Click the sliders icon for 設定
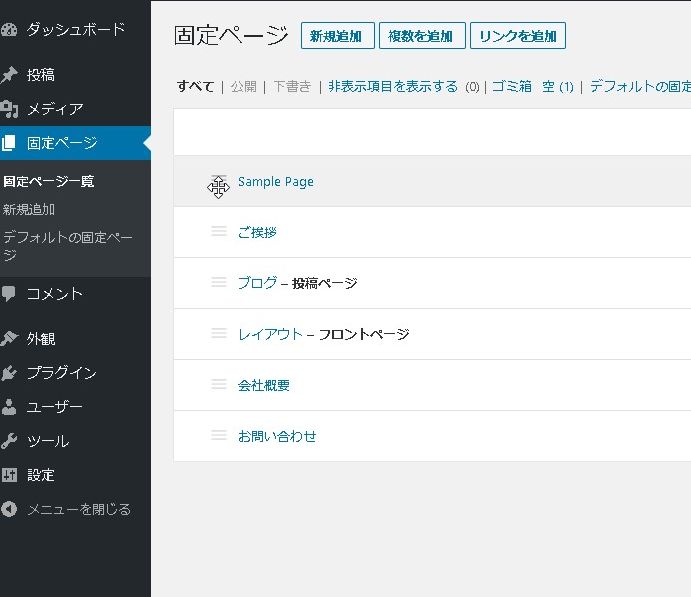This screenshot has width=691, height=597. click(x=9, y=475)
